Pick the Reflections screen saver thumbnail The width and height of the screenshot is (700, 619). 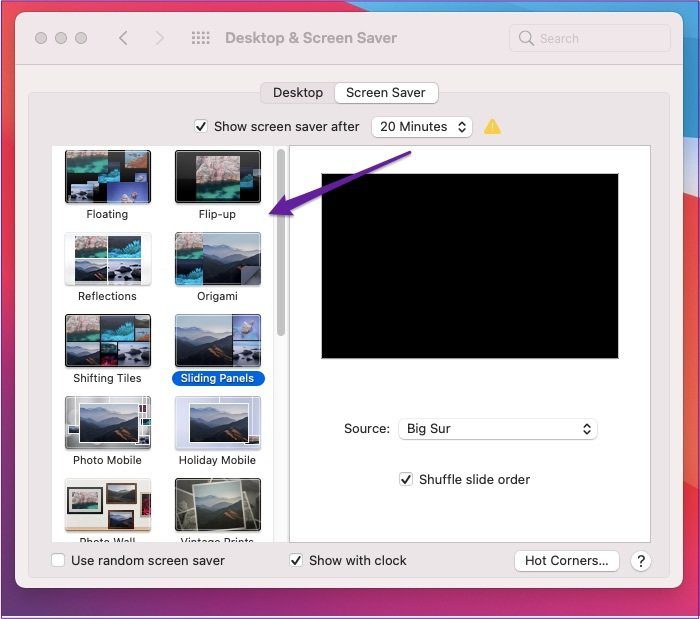(108, 259)
